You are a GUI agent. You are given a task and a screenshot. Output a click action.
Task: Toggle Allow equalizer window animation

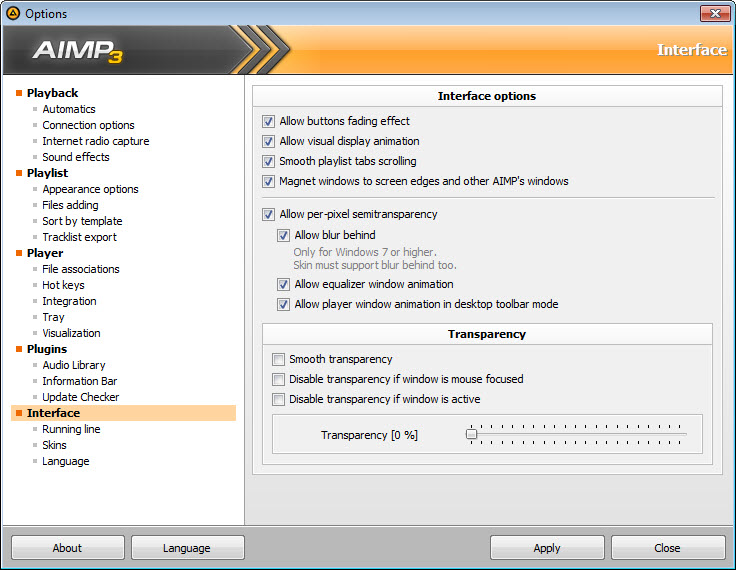283,285
